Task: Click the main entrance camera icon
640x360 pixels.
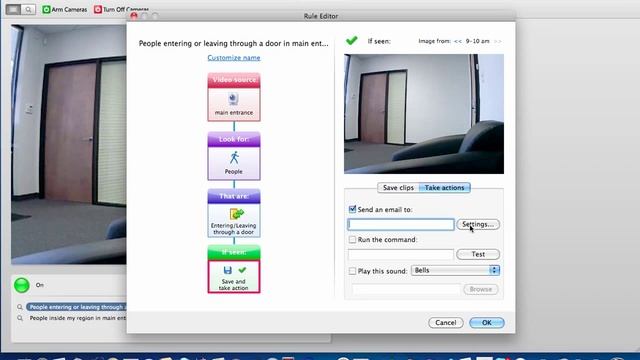Action: pos(233,99)
